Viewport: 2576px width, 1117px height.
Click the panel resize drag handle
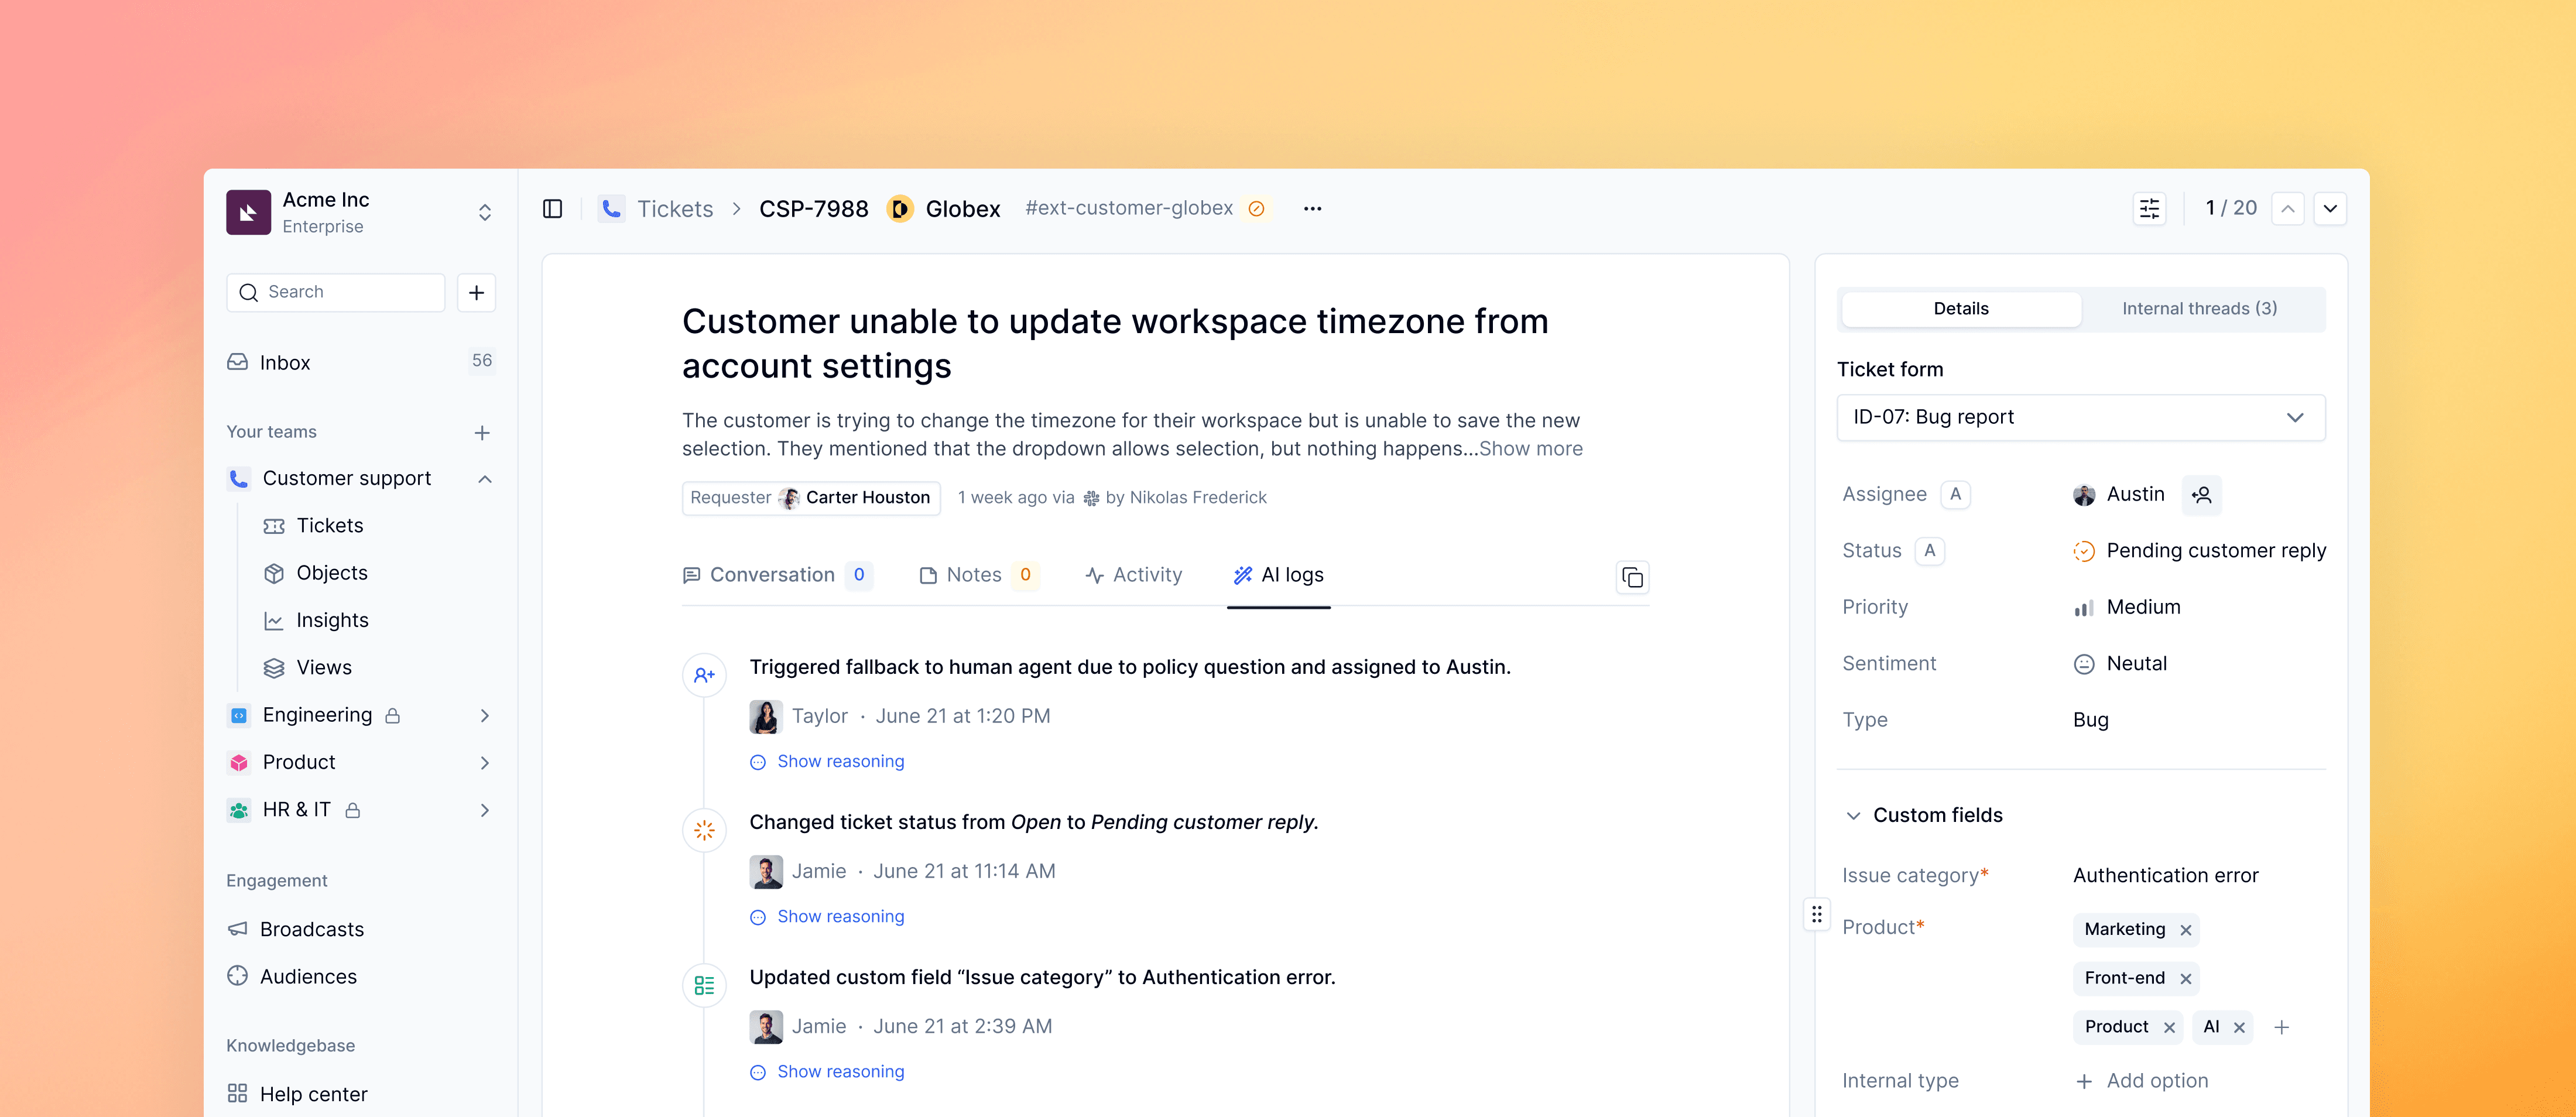[1817, 913]
